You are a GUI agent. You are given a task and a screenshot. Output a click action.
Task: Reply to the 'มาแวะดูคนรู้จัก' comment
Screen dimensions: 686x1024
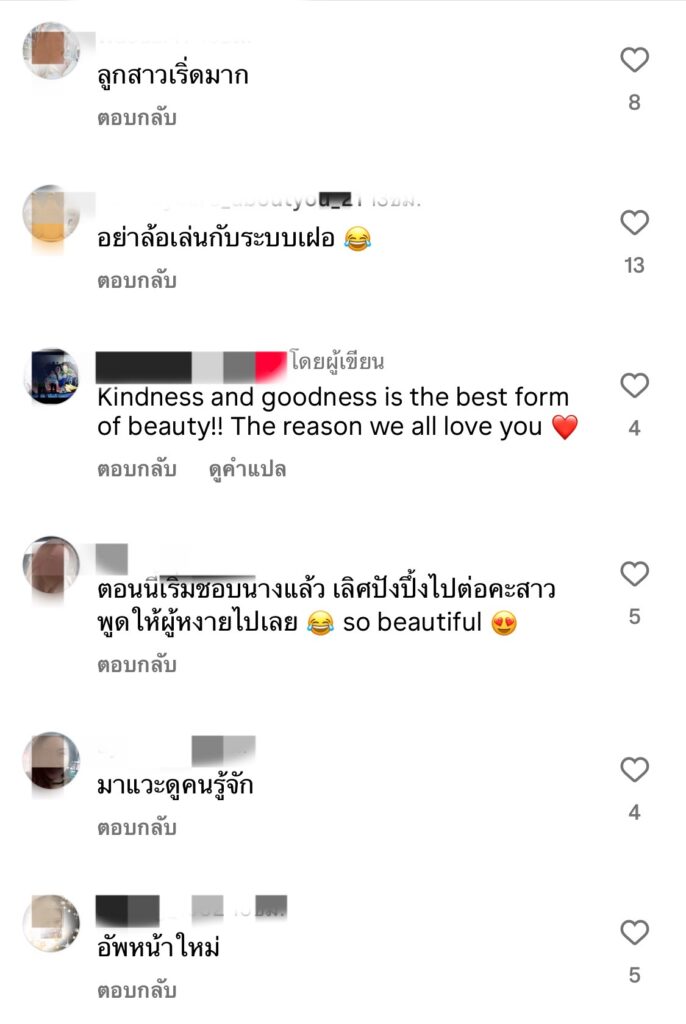pyautogui.click(x=137, y=827)
